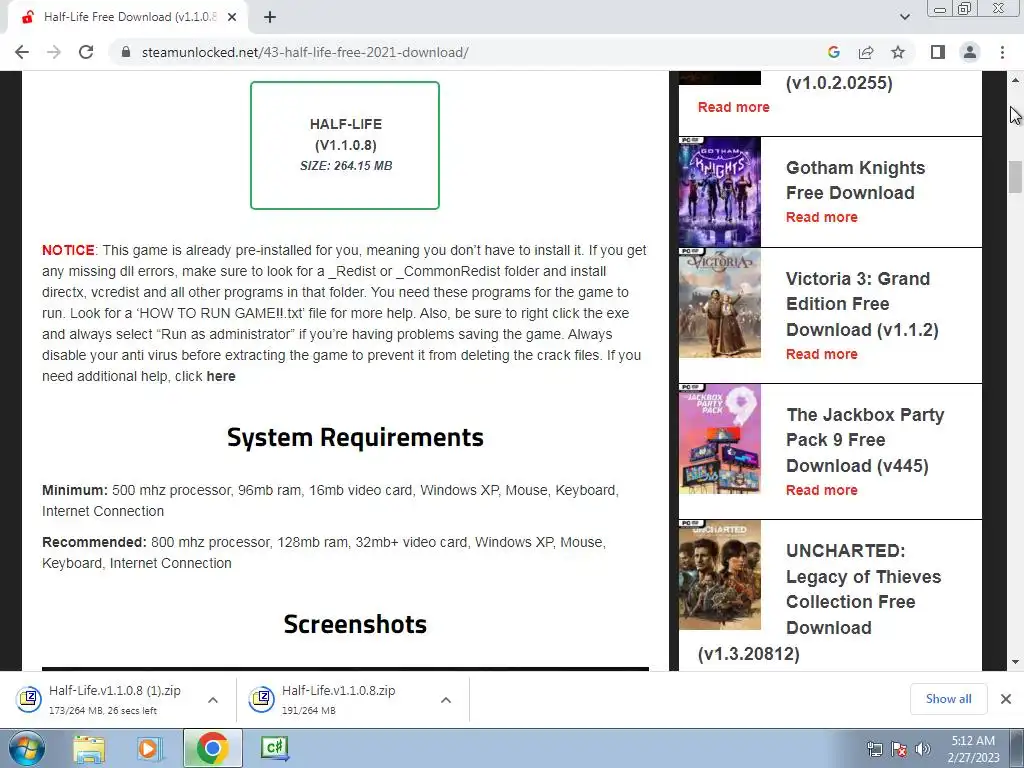Open the first sidebar Read more link

[x=733, y=107]
